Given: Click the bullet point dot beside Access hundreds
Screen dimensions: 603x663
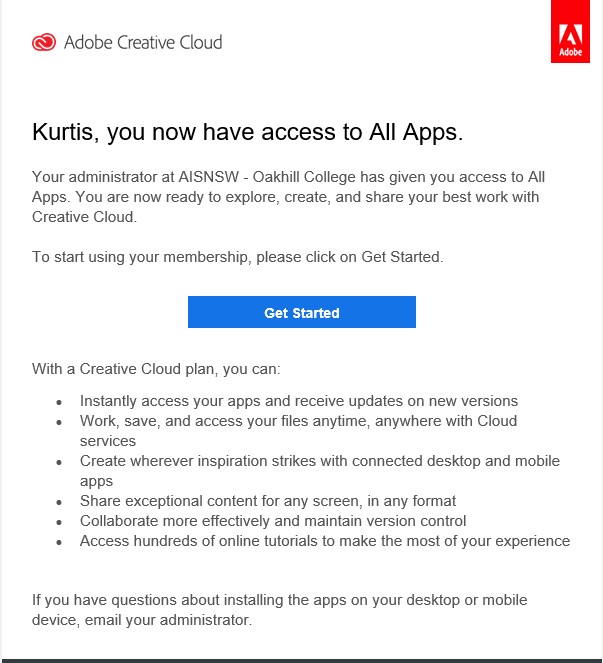Looking at the screenshot, I should (59, 542).
